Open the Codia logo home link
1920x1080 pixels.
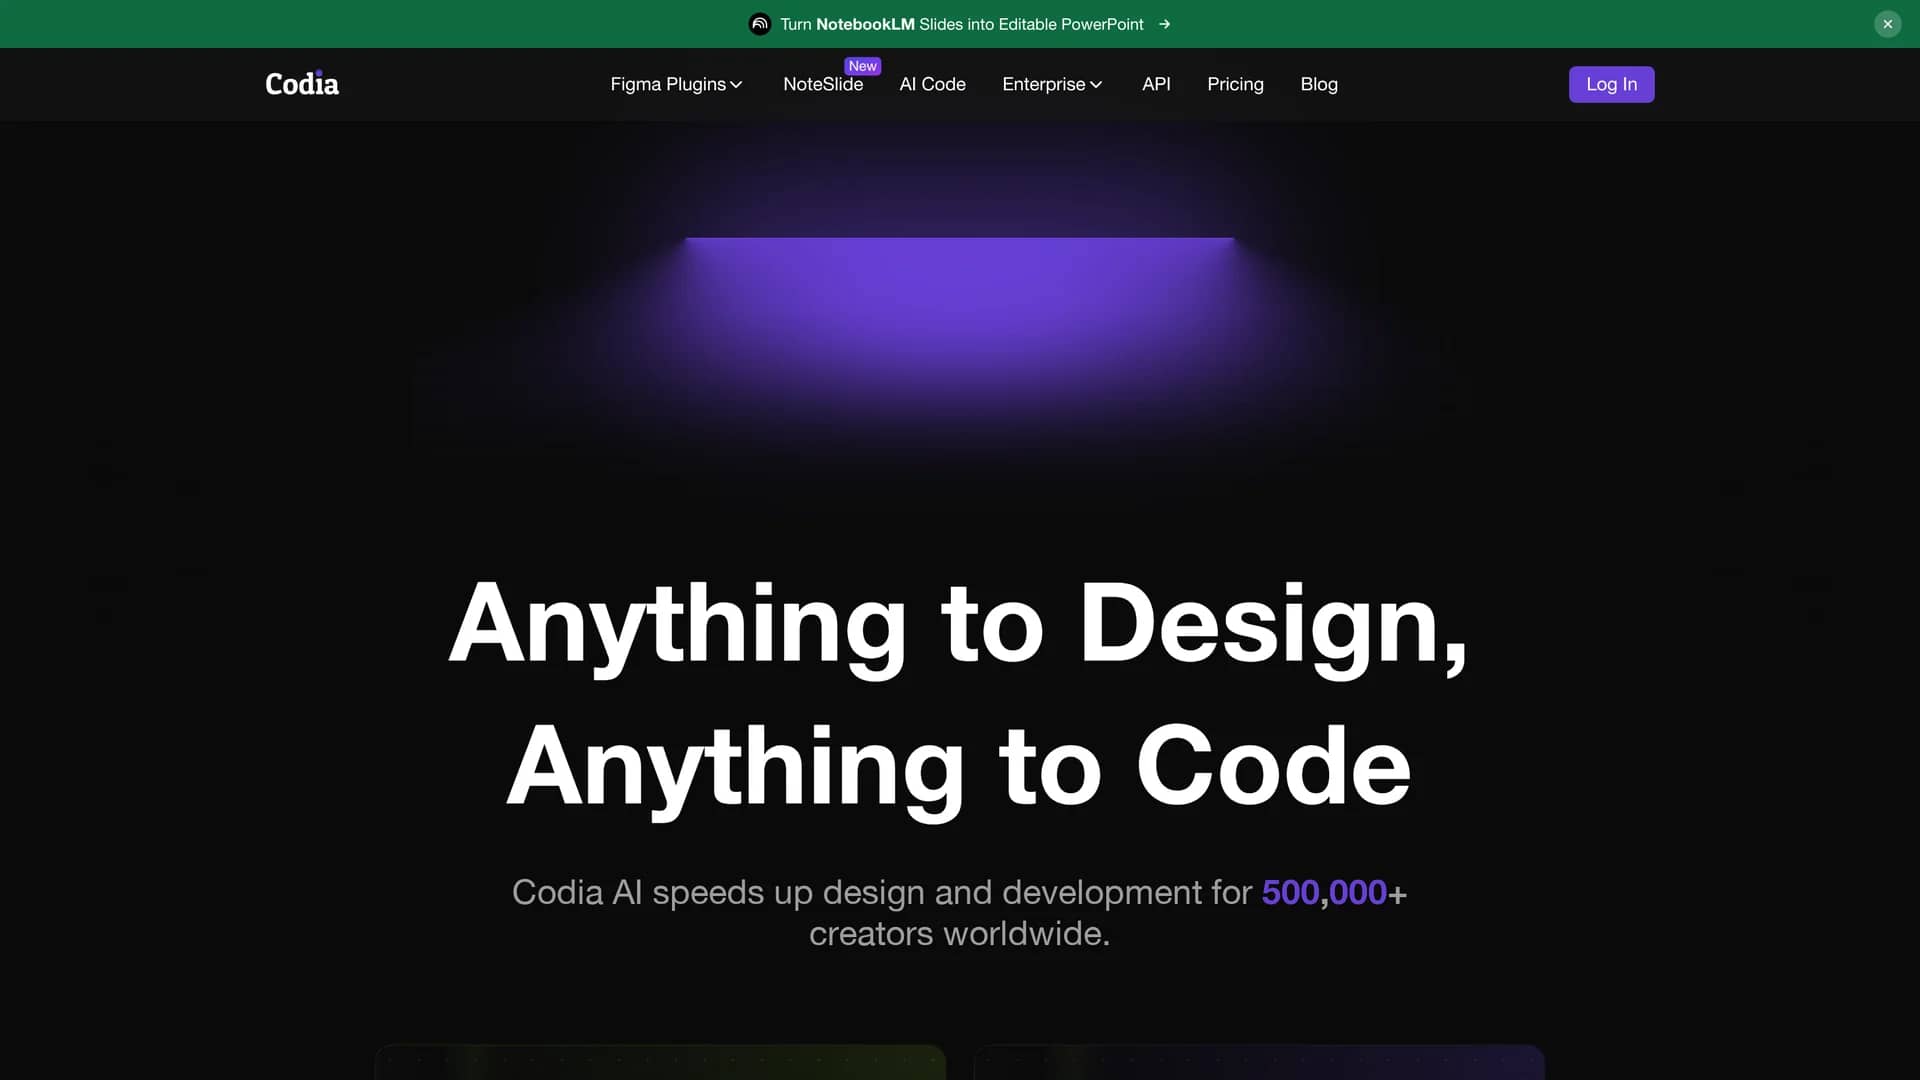302,84
